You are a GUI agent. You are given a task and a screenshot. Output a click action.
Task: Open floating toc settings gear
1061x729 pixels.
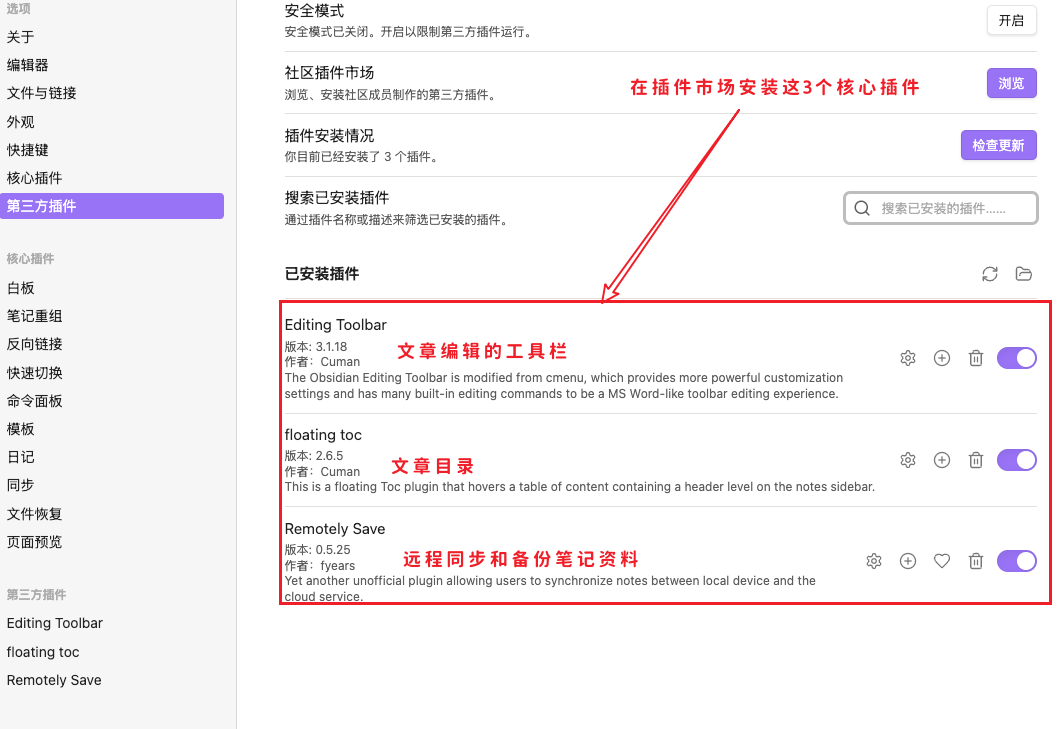tap(907, 460)
